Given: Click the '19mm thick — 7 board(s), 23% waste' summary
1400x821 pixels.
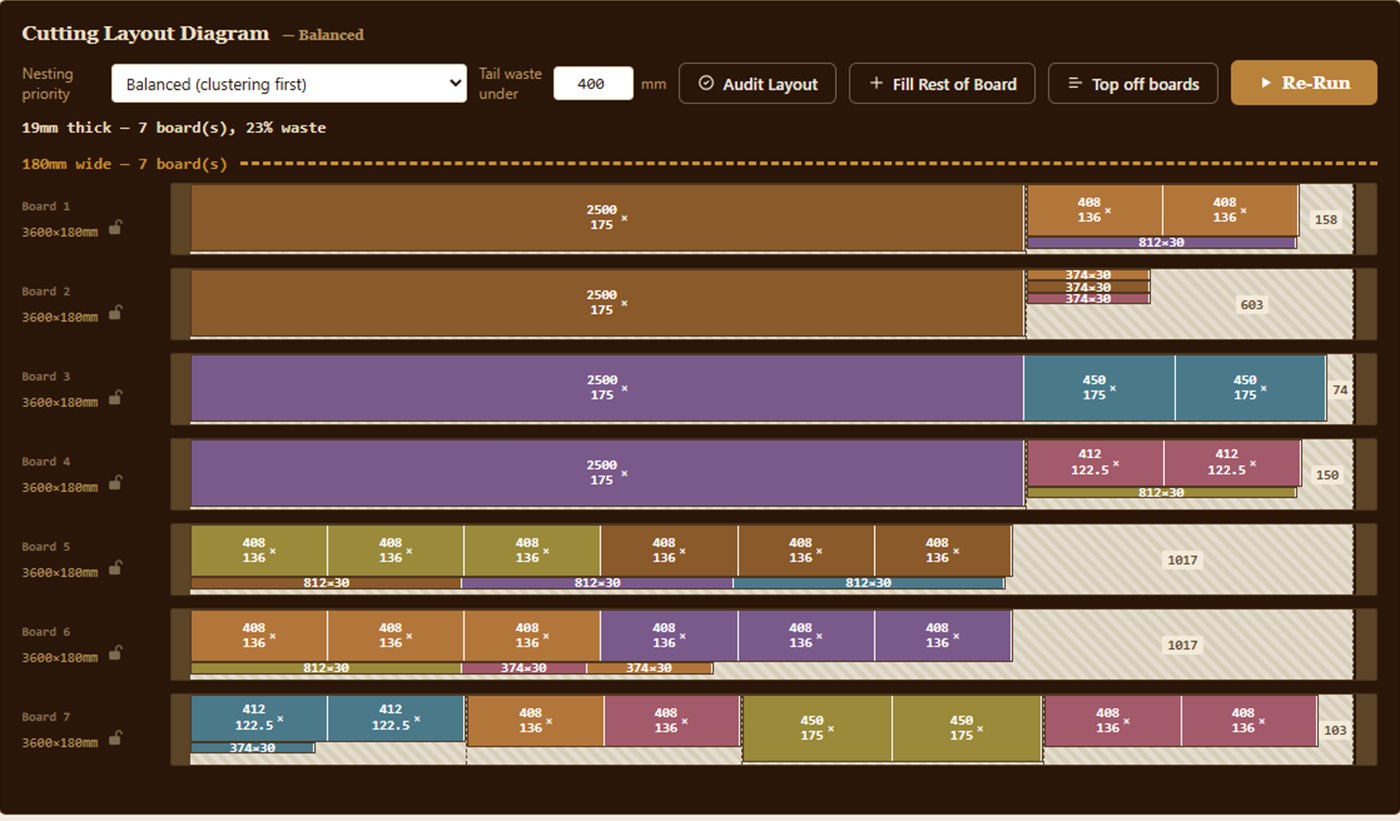Looking at the screenshot, I should click(x=174, y=128).
